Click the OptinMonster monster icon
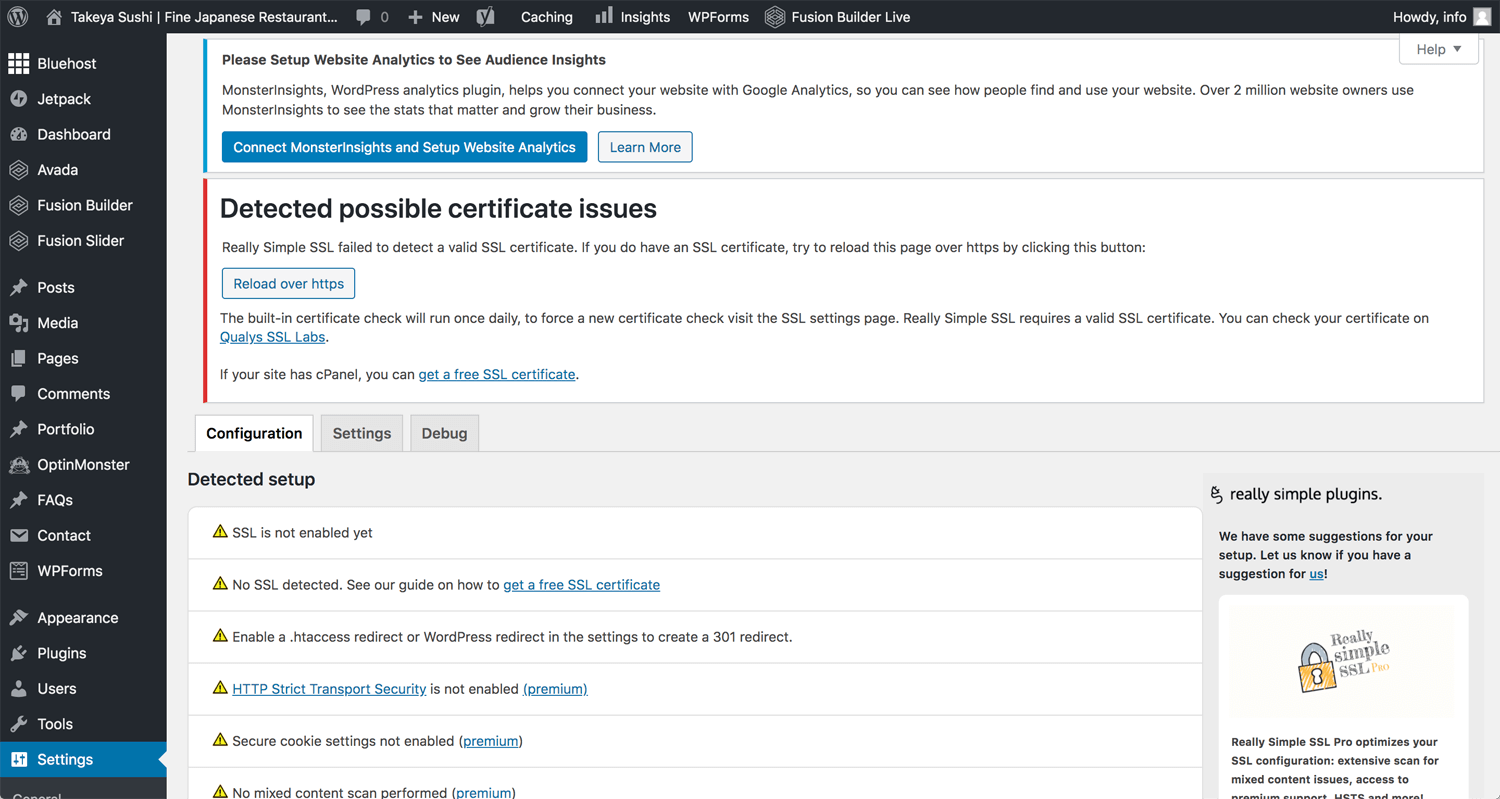 click(19, 465)
